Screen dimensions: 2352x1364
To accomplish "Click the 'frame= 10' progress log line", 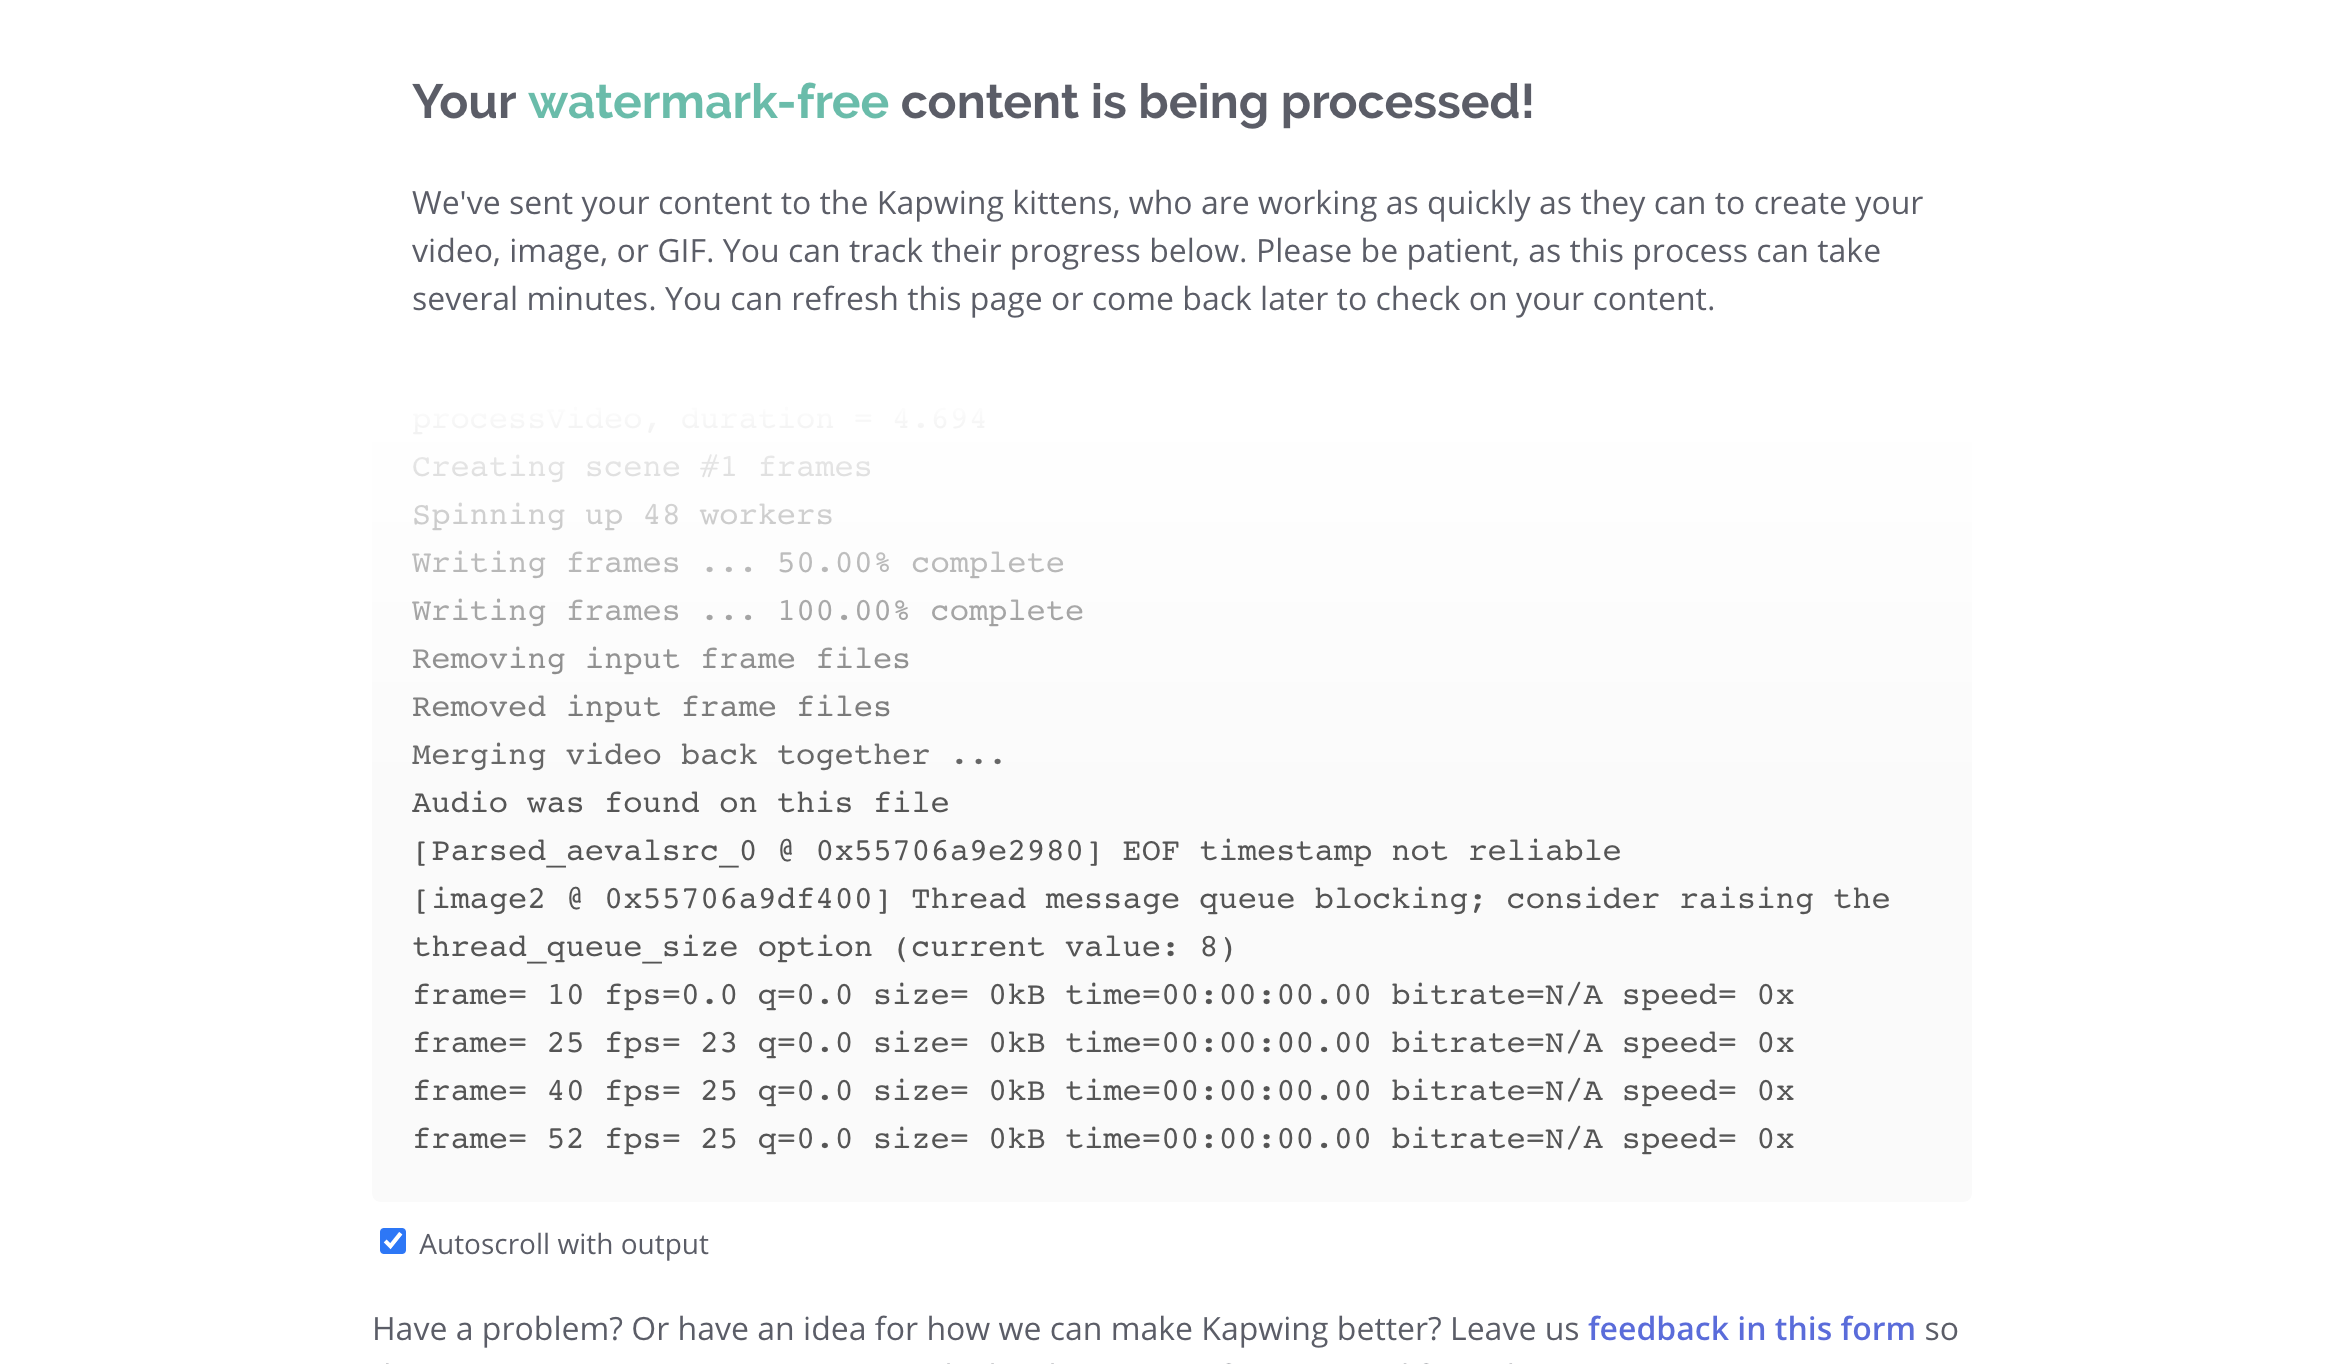I will pos(1103,995).
